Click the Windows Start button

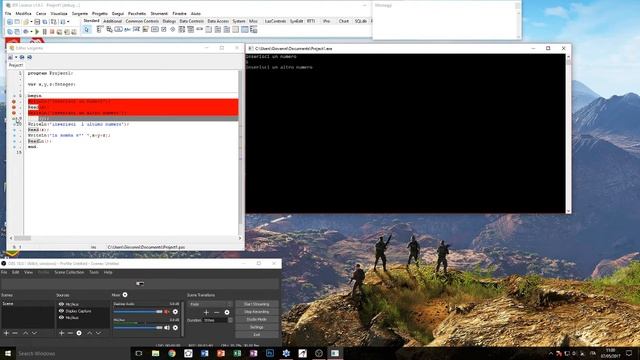[x=8, y=353]
